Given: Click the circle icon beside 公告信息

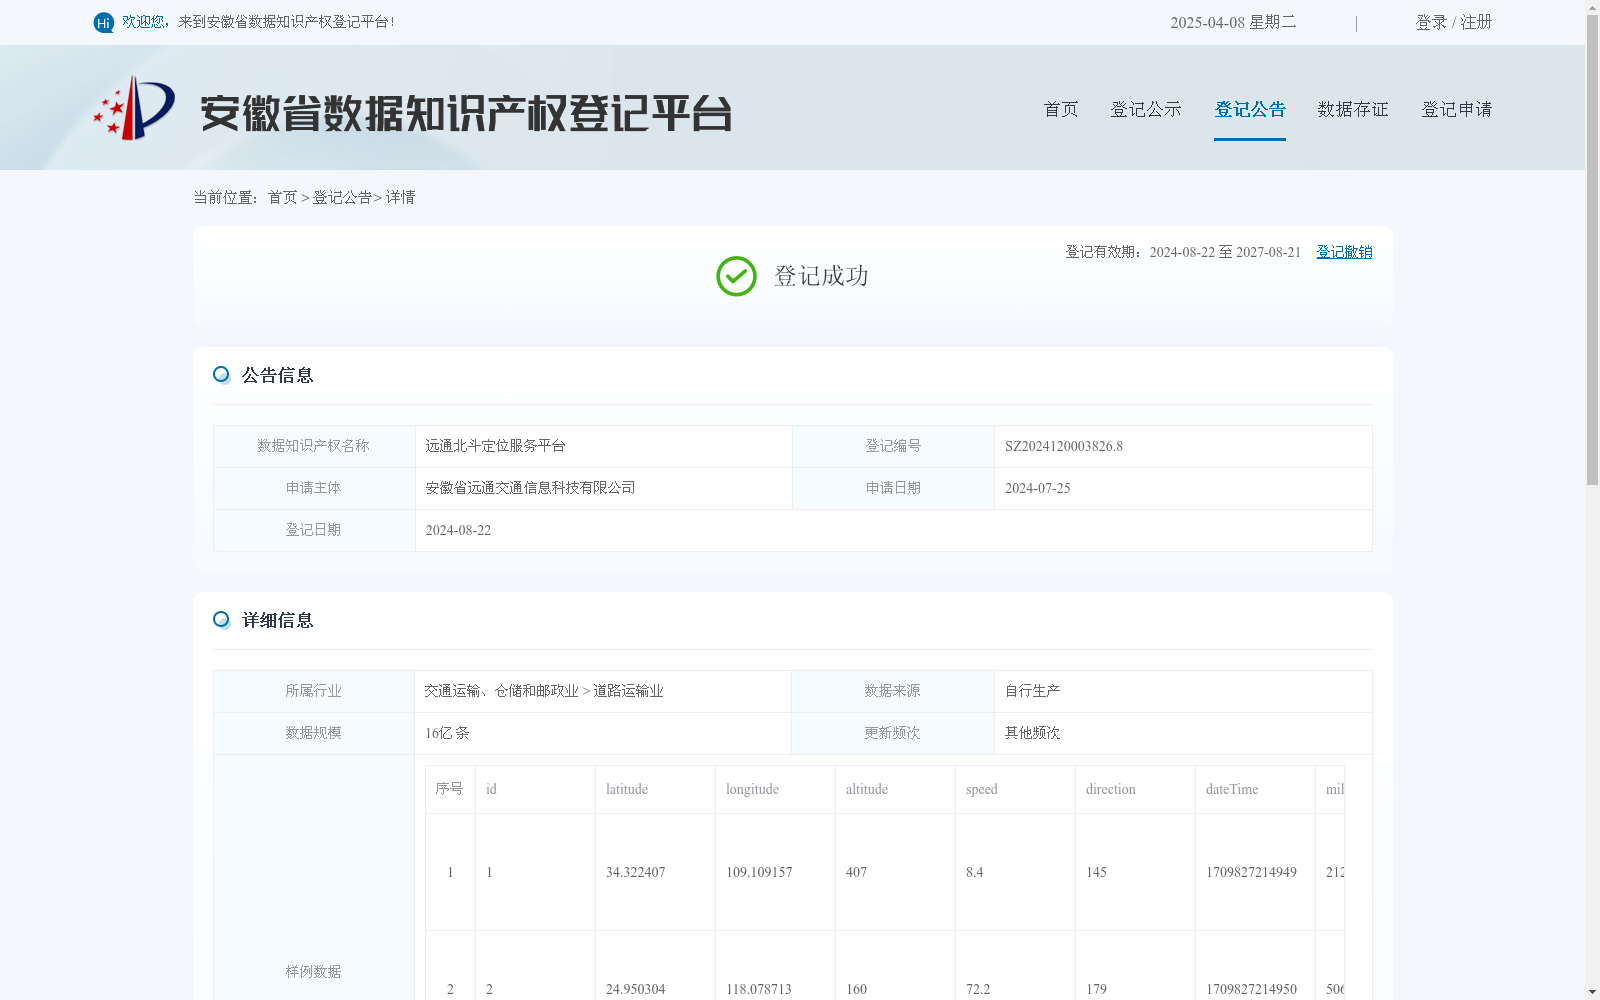Looking at the screenshot, I should 221,375.
